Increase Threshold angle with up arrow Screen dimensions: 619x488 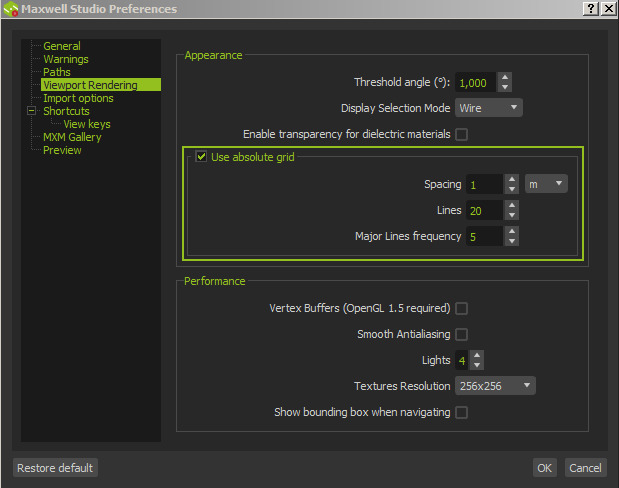pyautogui.click(x=505, y=78)
